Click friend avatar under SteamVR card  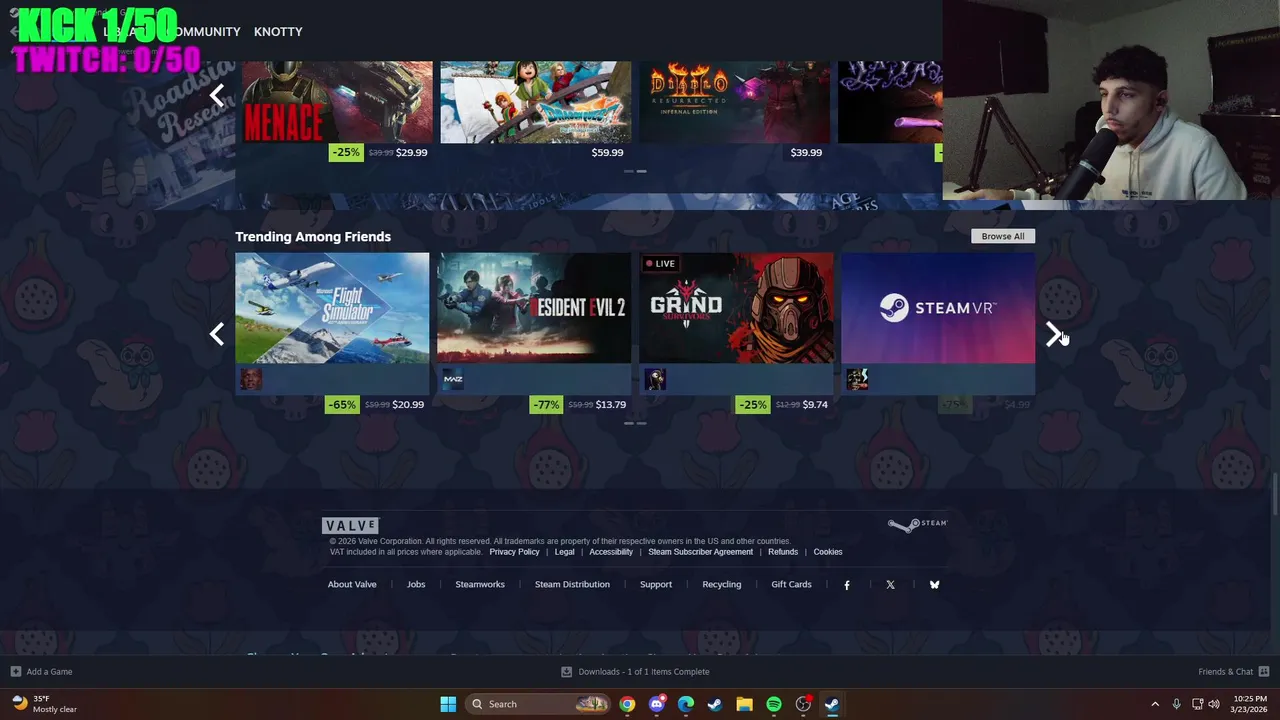(x=857, y=379)
